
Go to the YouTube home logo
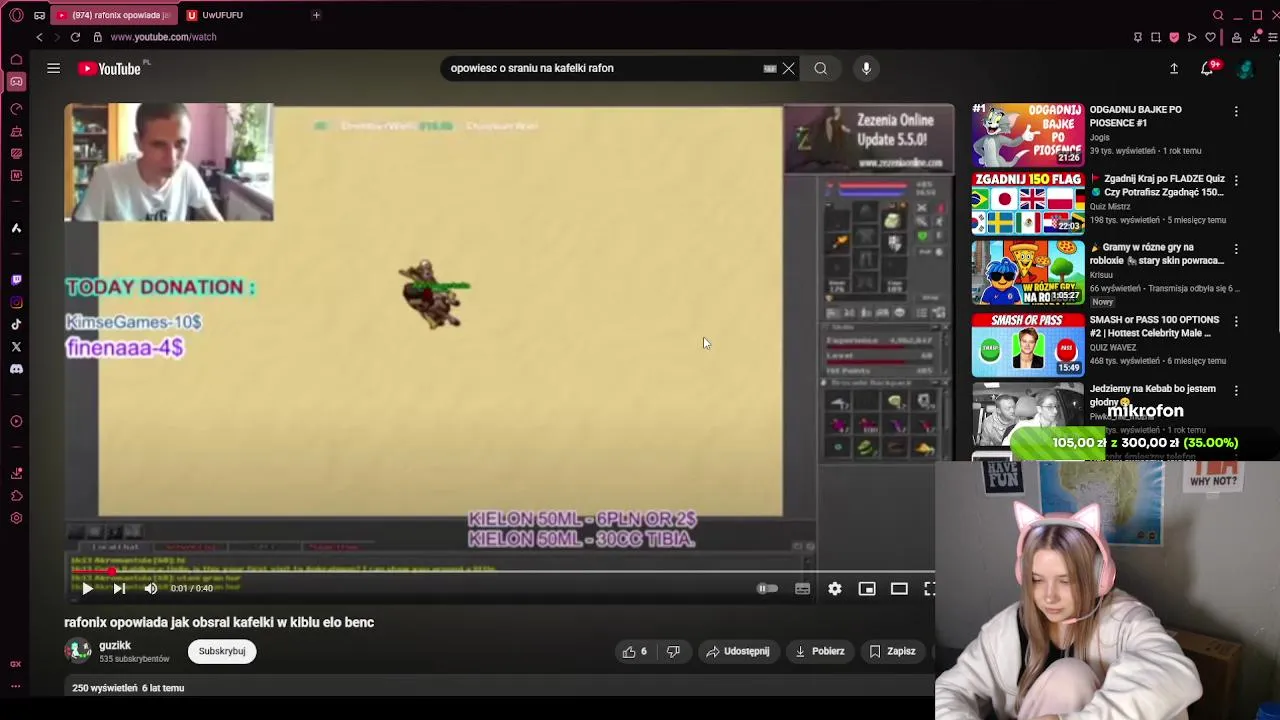pyautogui.click(x=110, y=68)
